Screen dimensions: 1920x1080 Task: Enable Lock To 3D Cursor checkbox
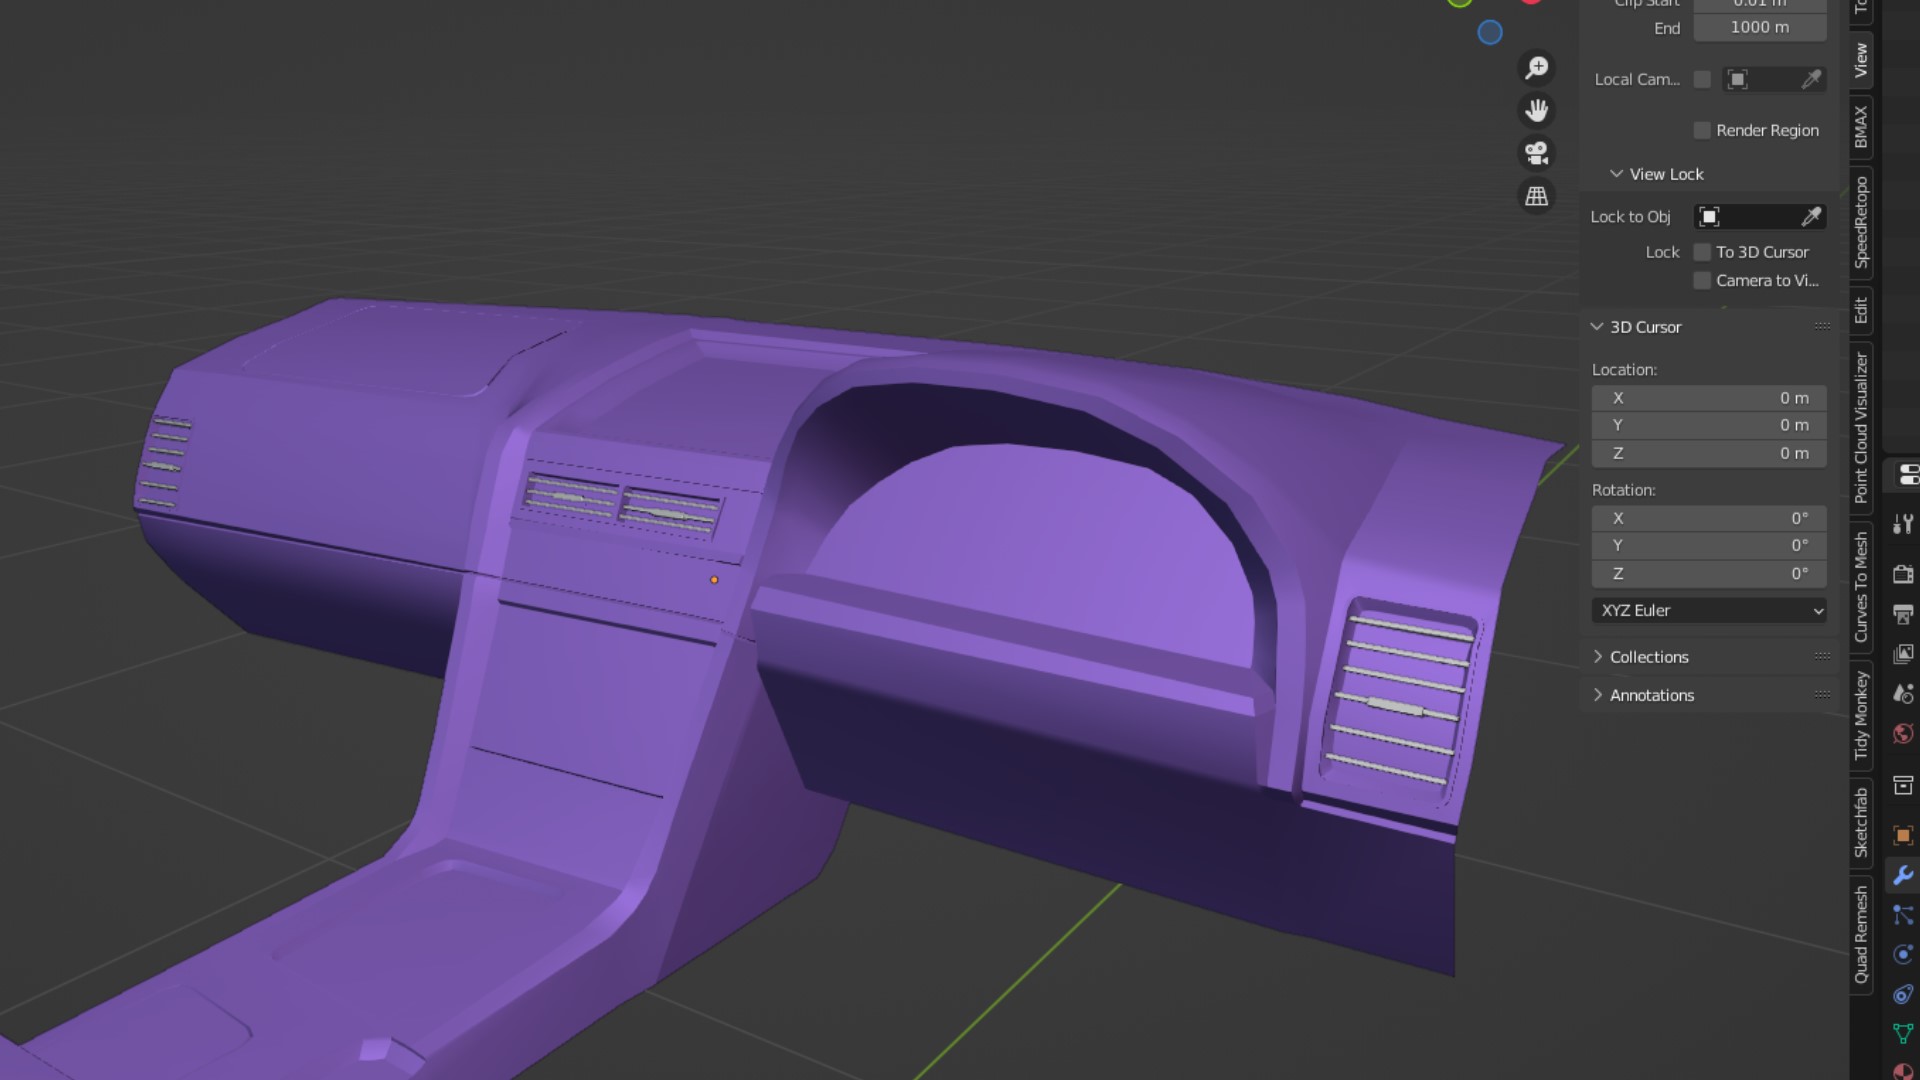tap(1702, 253)
